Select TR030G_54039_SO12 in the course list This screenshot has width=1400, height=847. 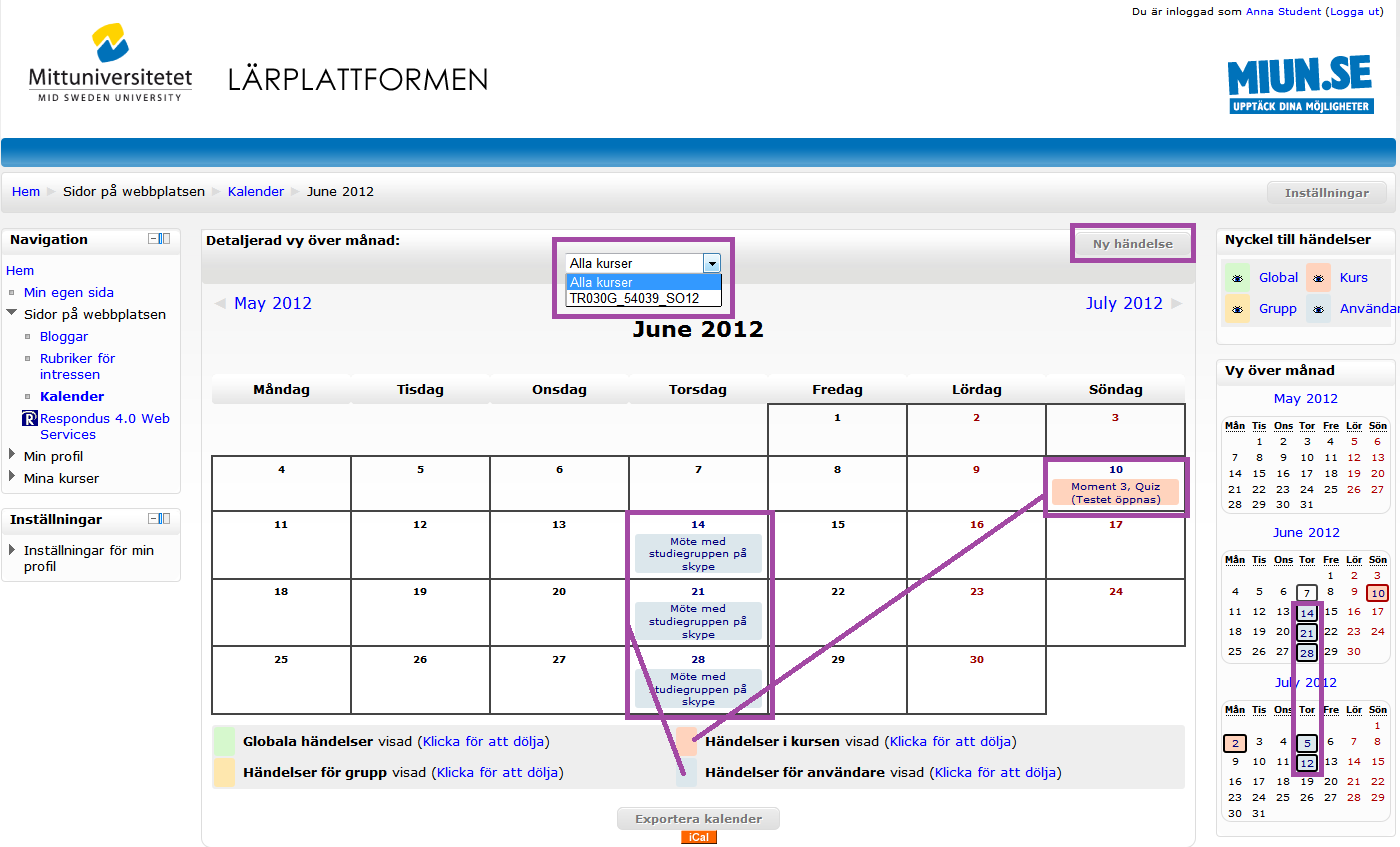(643, 298)
